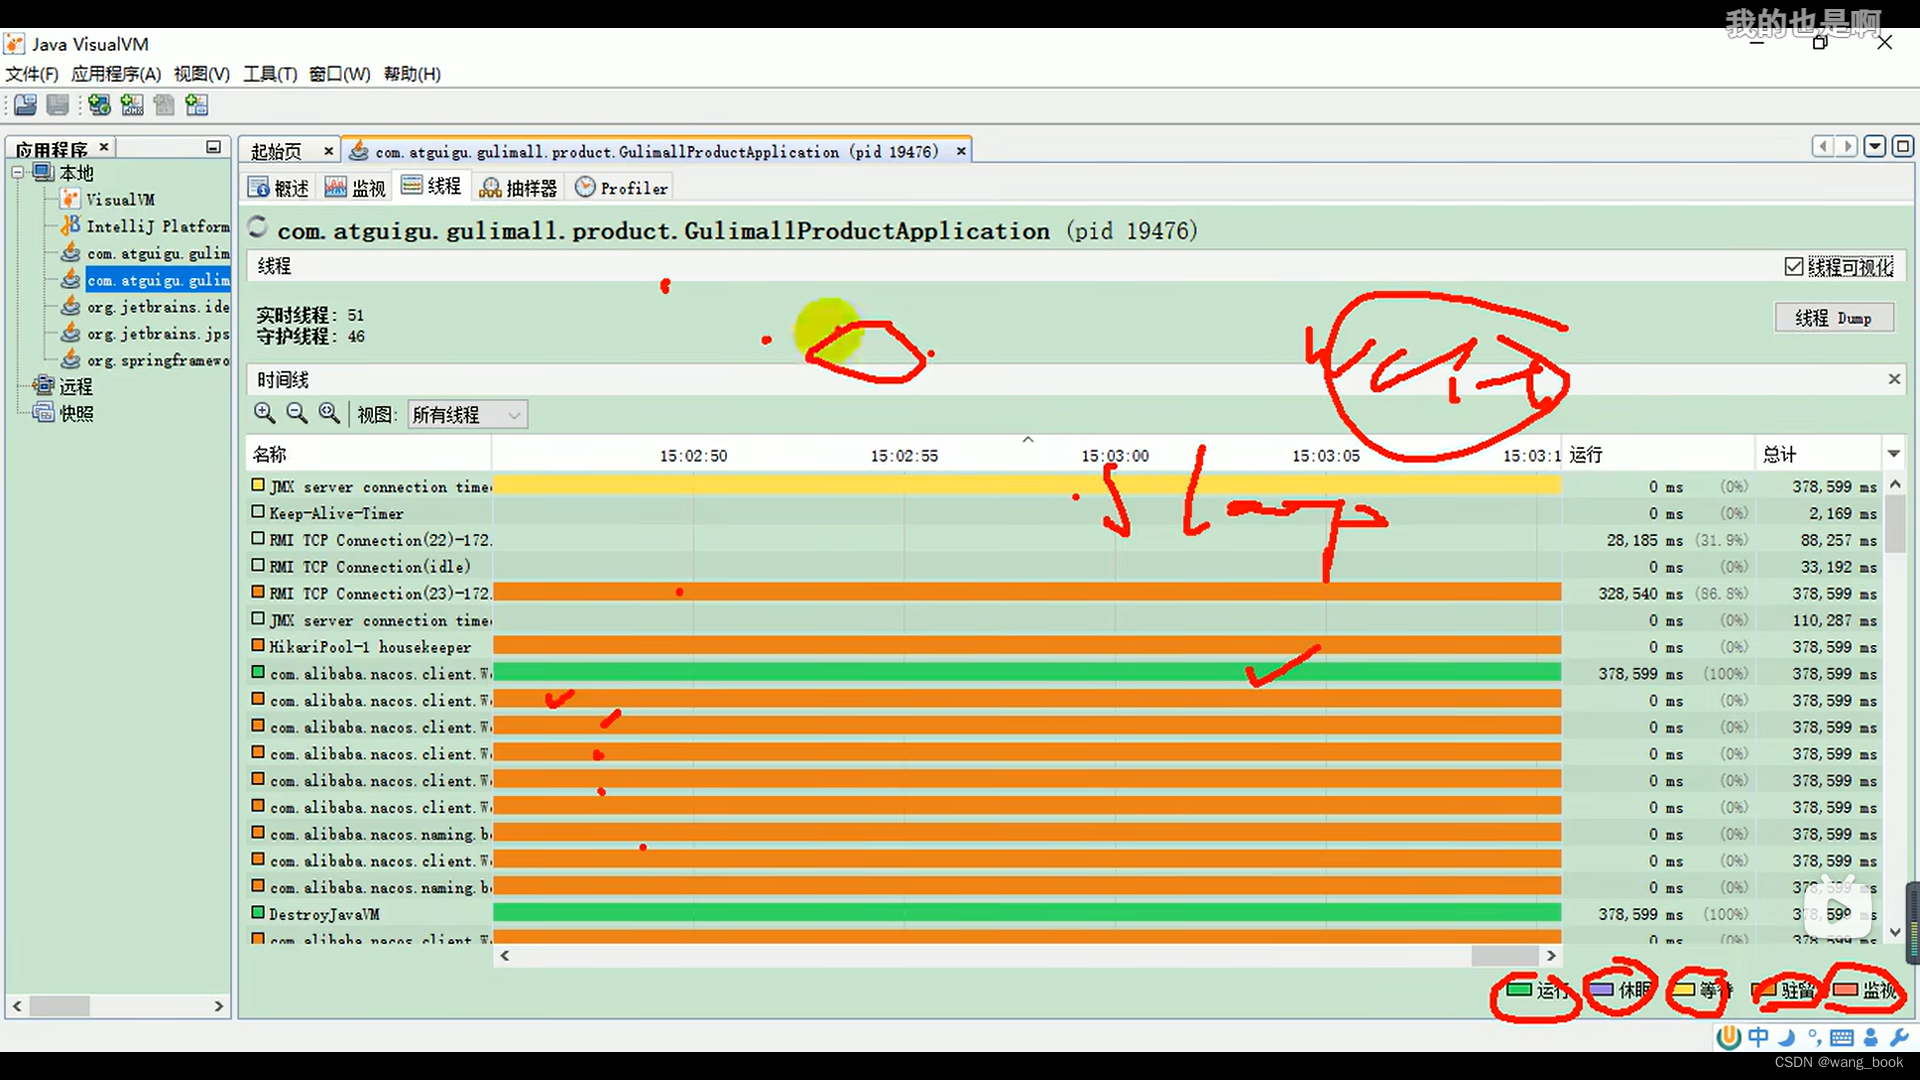Click green 运行 legend swatch
The height and width of the screenshot is (1080, 1920).
[x=1519, y=989]
